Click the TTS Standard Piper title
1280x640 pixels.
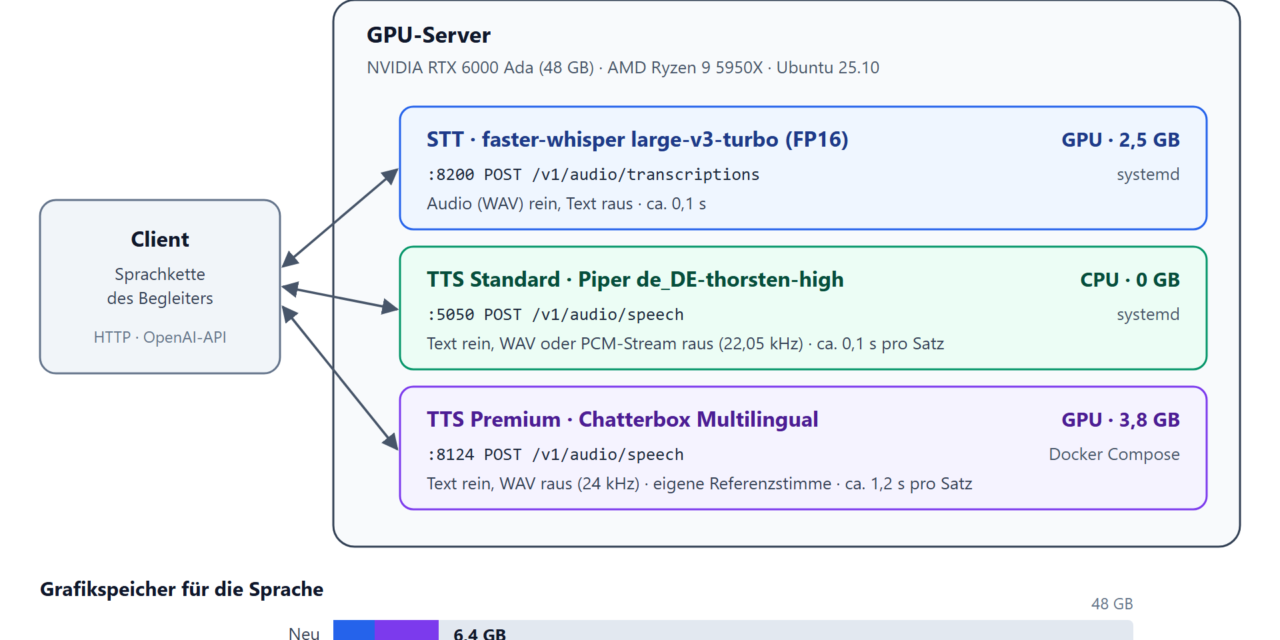point(635,279)
